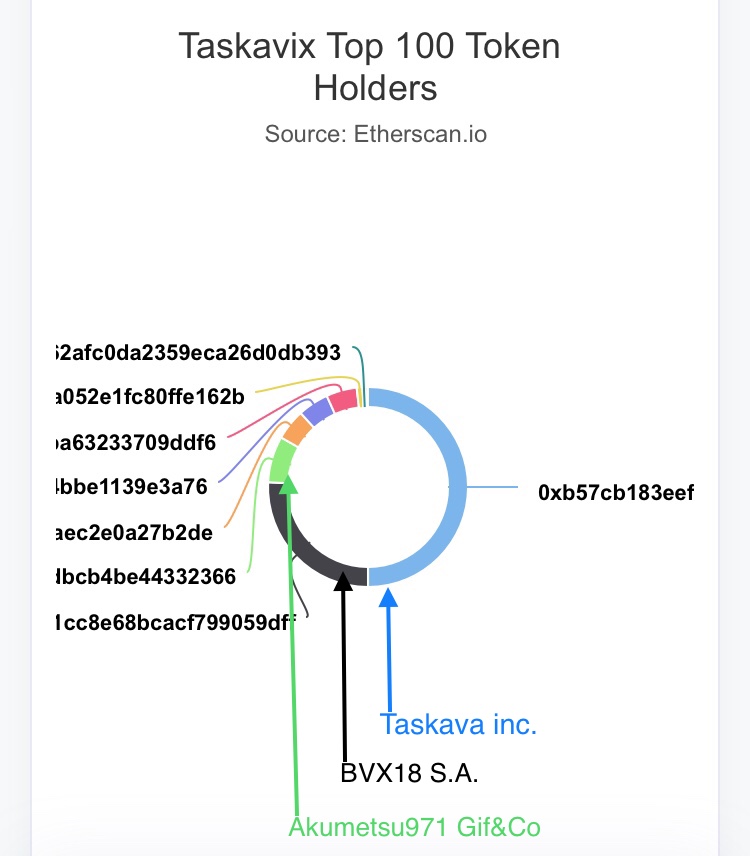Open the Source: Etherscan.io subtitle

pyautogui.click(x=376, y=133)
